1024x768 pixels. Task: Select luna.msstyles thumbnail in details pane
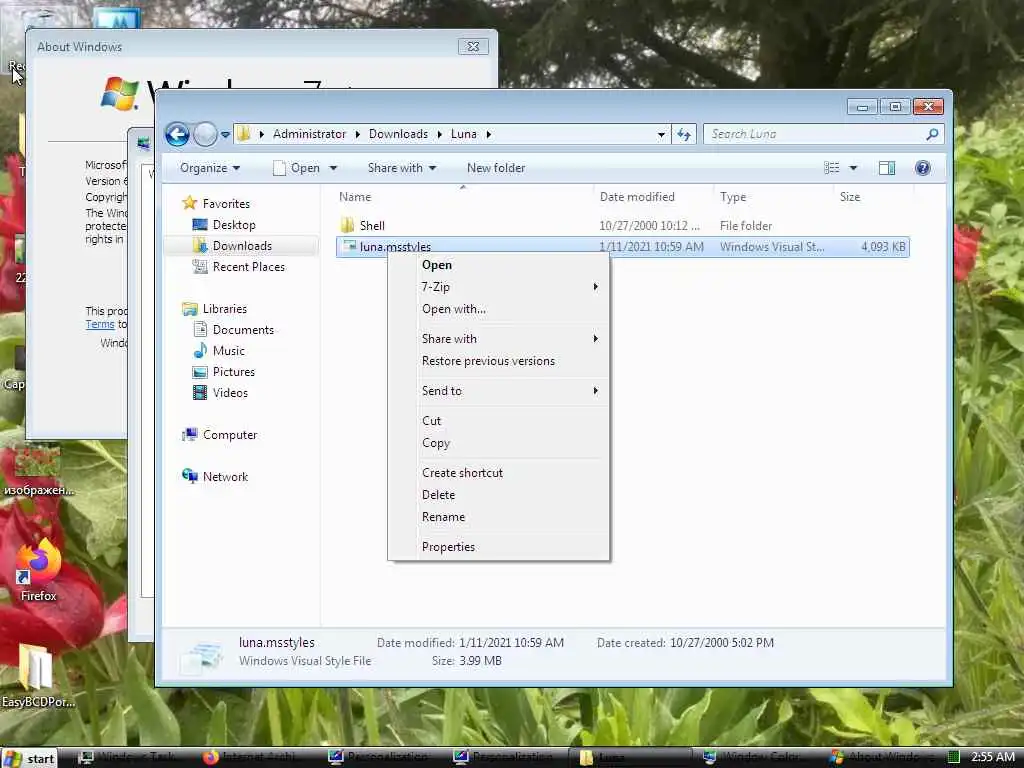click(202, 656)
